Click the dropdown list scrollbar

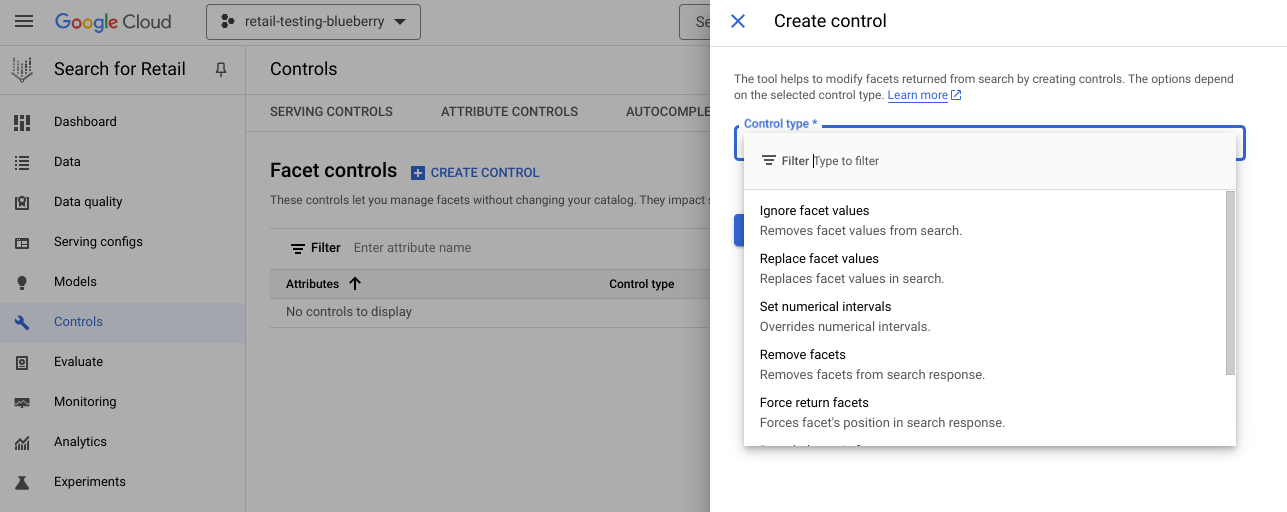[1230, 283]
